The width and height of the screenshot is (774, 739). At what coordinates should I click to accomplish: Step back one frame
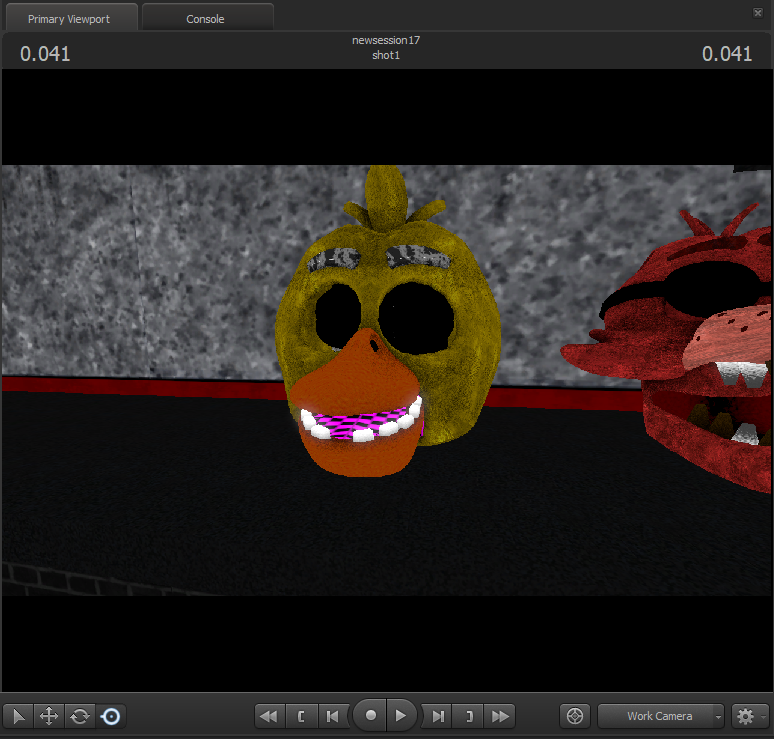pyautogui.click(x=333, y=716)
